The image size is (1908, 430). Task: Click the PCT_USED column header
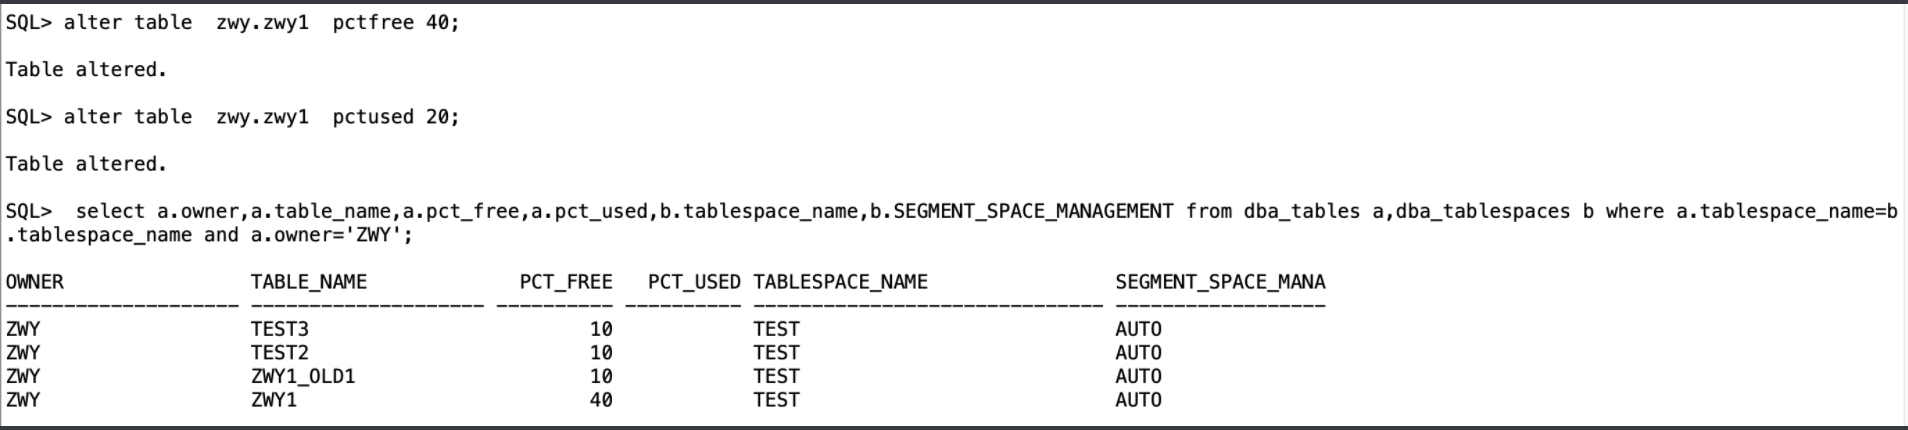pos(694,282)
